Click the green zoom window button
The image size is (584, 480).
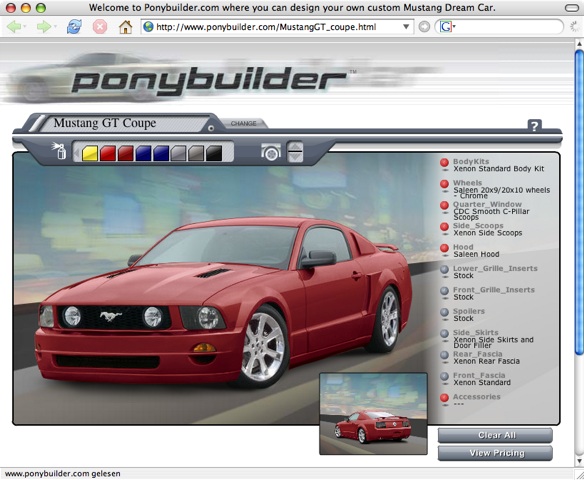41,8
